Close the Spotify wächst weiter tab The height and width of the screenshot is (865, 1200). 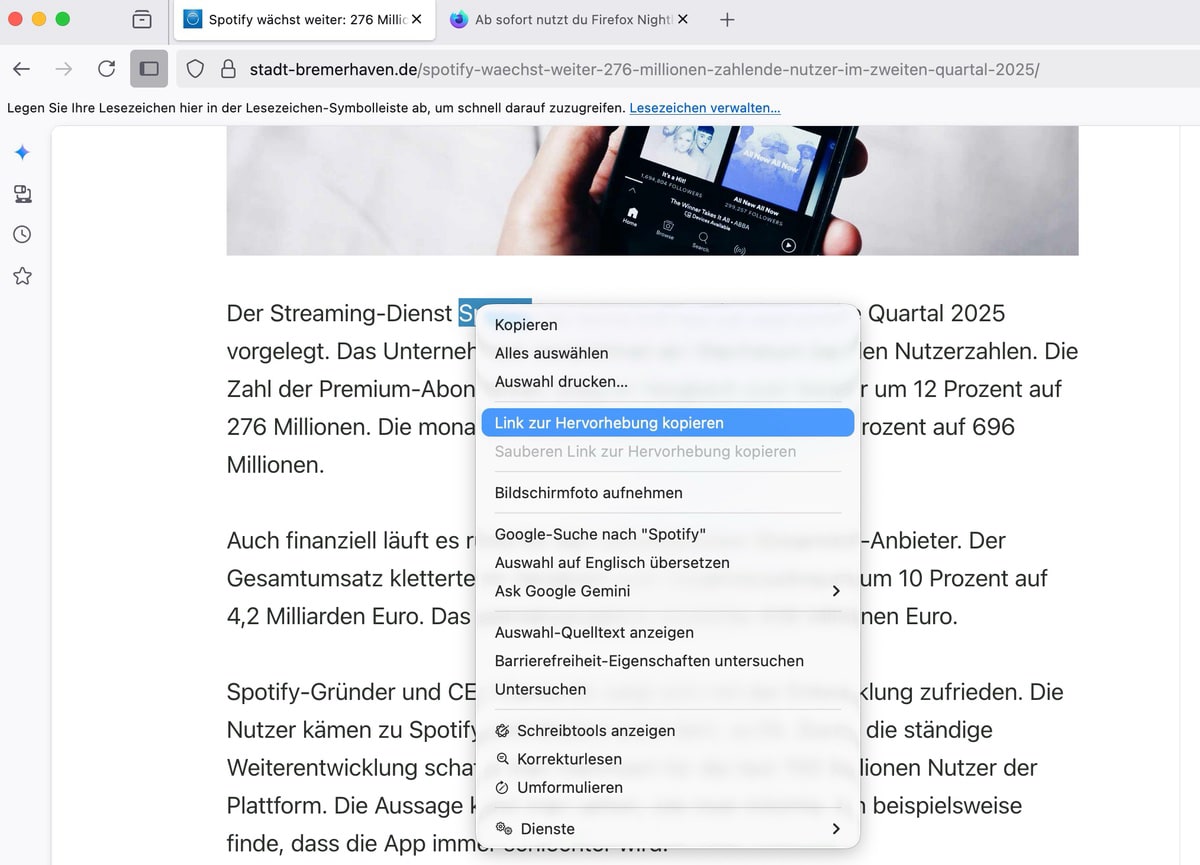pyautogui.click(x=416, y=20)
